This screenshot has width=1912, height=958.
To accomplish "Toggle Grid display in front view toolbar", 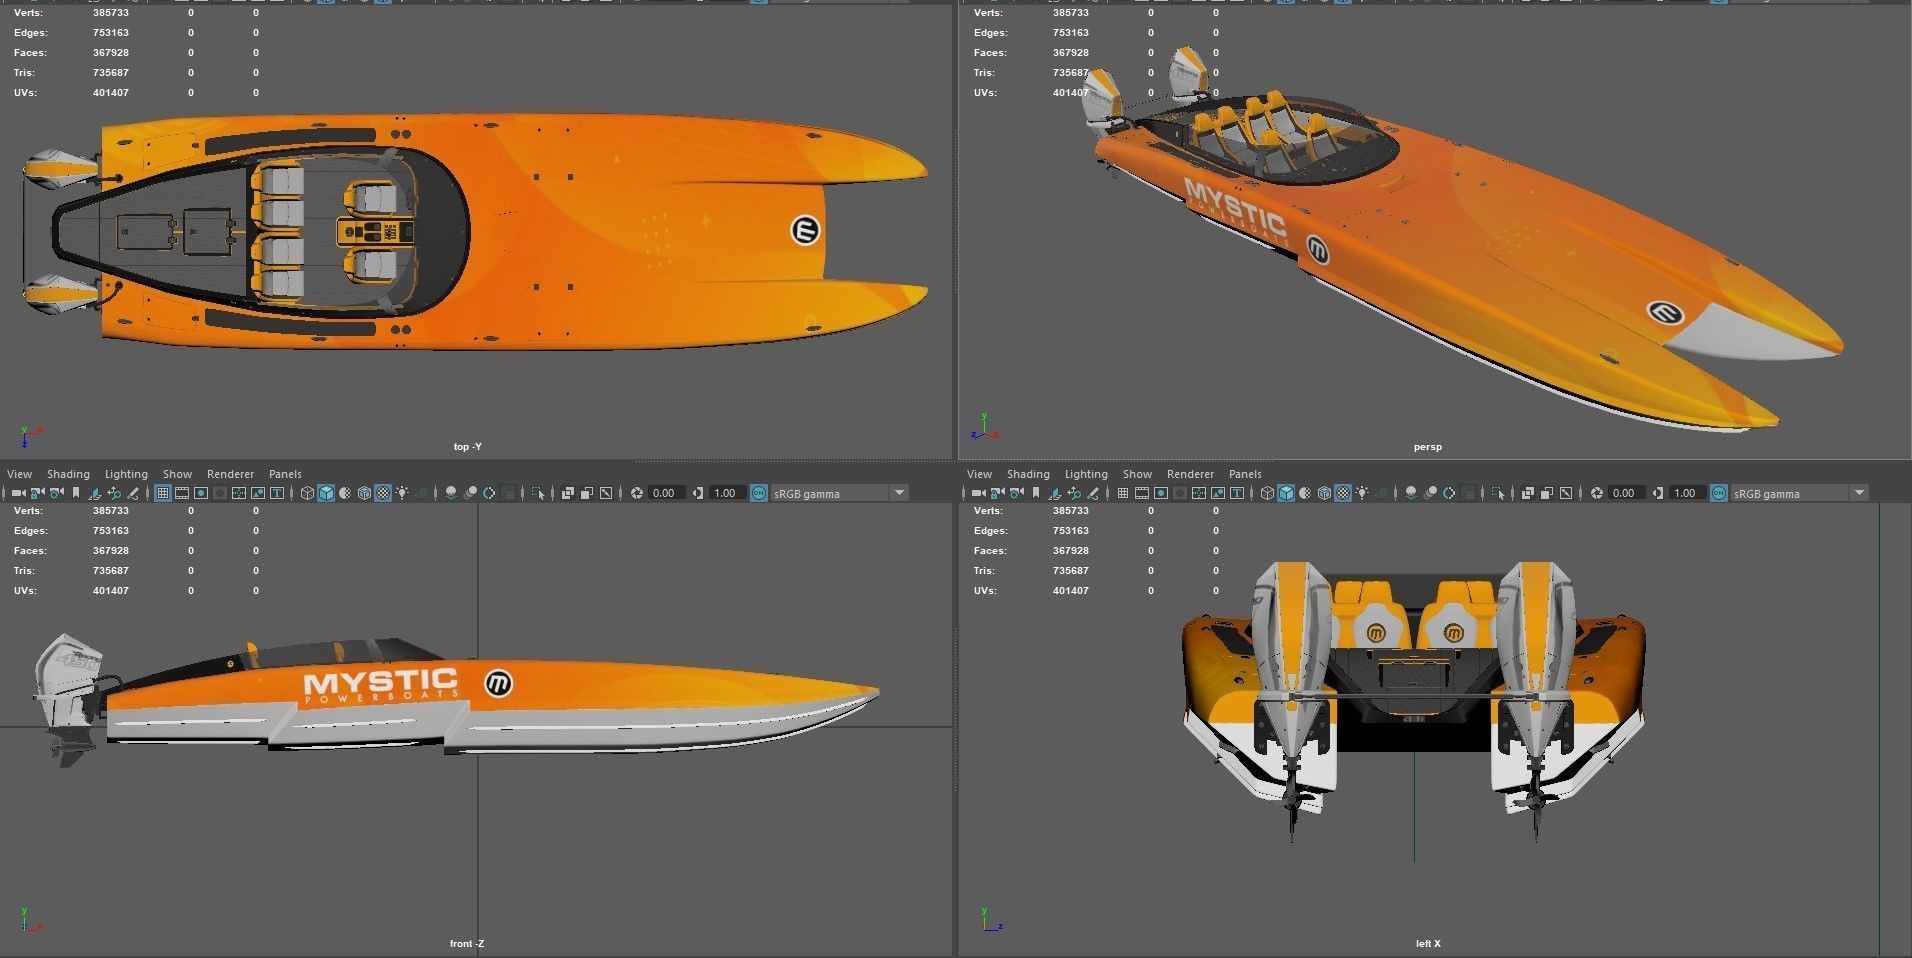I will [x=163, y=493].
